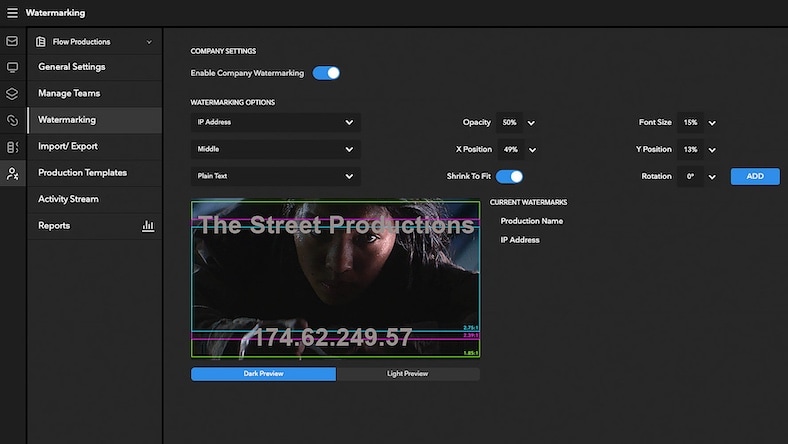Select the Production Name current watermark
Image resolution: width=788 pixels, height=444 pixels.
point(532,221)
